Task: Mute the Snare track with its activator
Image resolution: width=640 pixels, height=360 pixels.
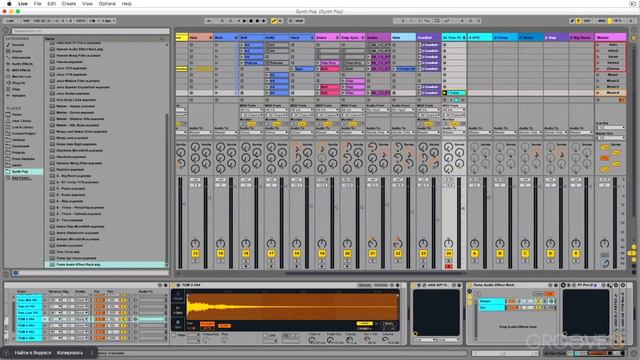Action: (x=322, y=253)
